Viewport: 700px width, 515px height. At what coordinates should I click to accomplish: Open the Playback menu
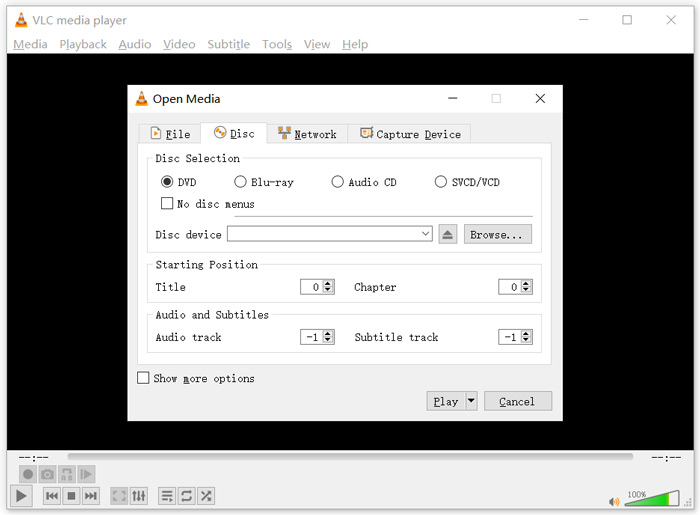pos(83,44)
